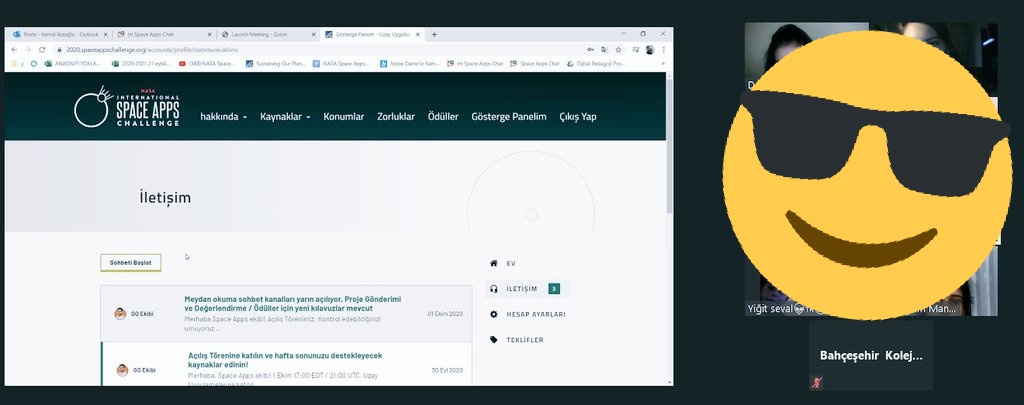The image size is (1024, 405).
Task: Close the Launch Meeting - Zoom tab
Action: (x=313, y=35)
